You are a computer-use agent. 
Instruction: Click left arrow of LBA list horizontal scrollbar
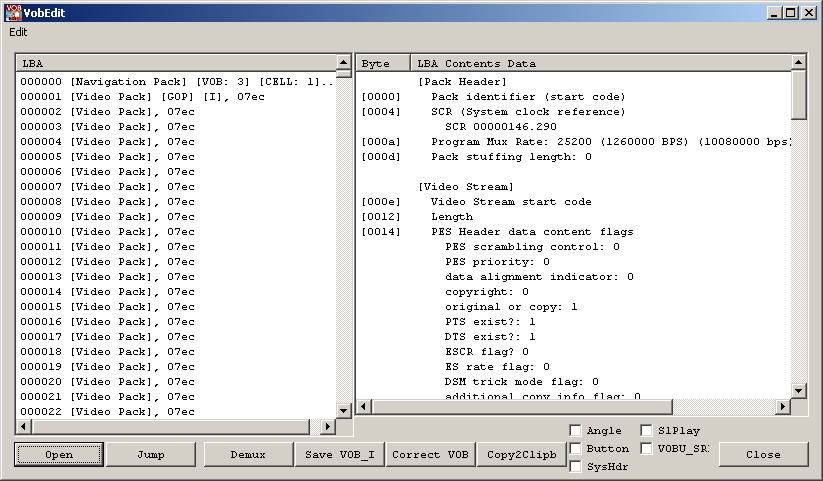click(x=23, y=426)
